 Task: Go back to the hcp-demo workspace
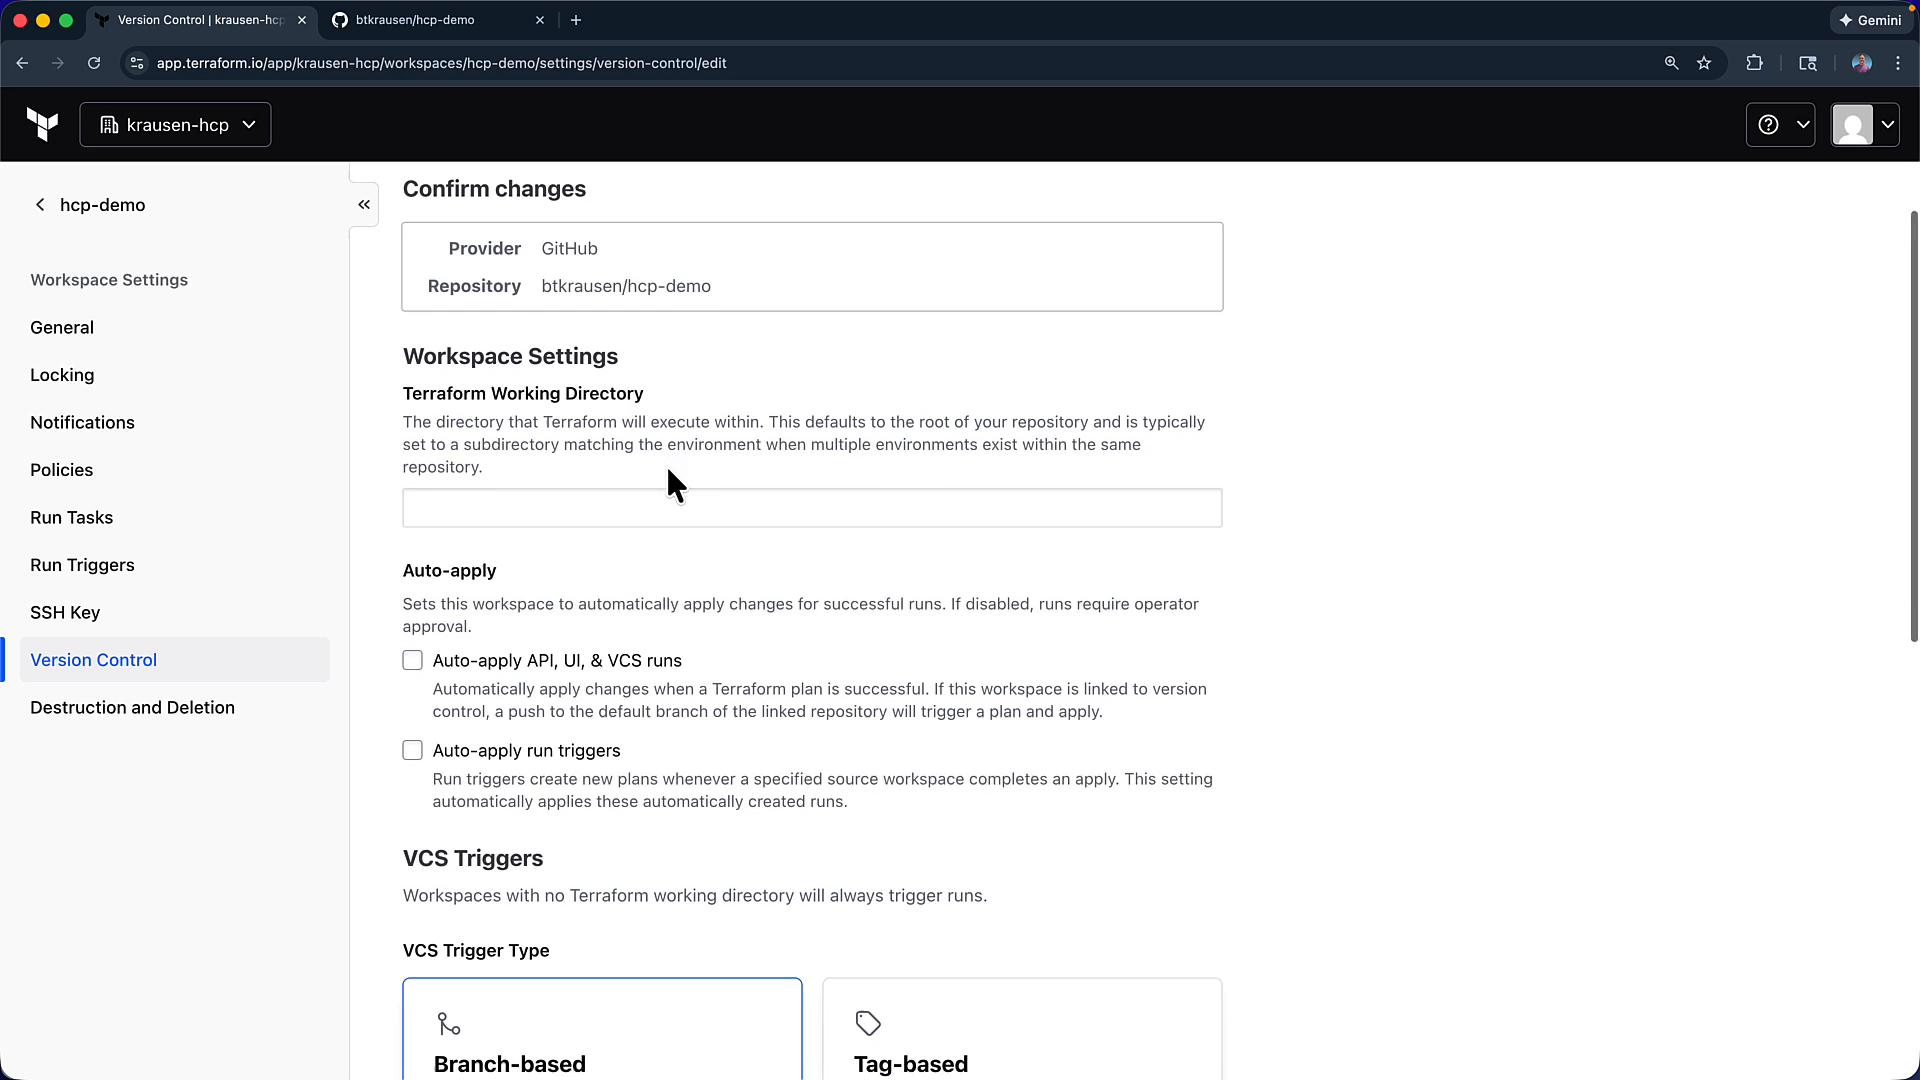(x=89, y=205)
